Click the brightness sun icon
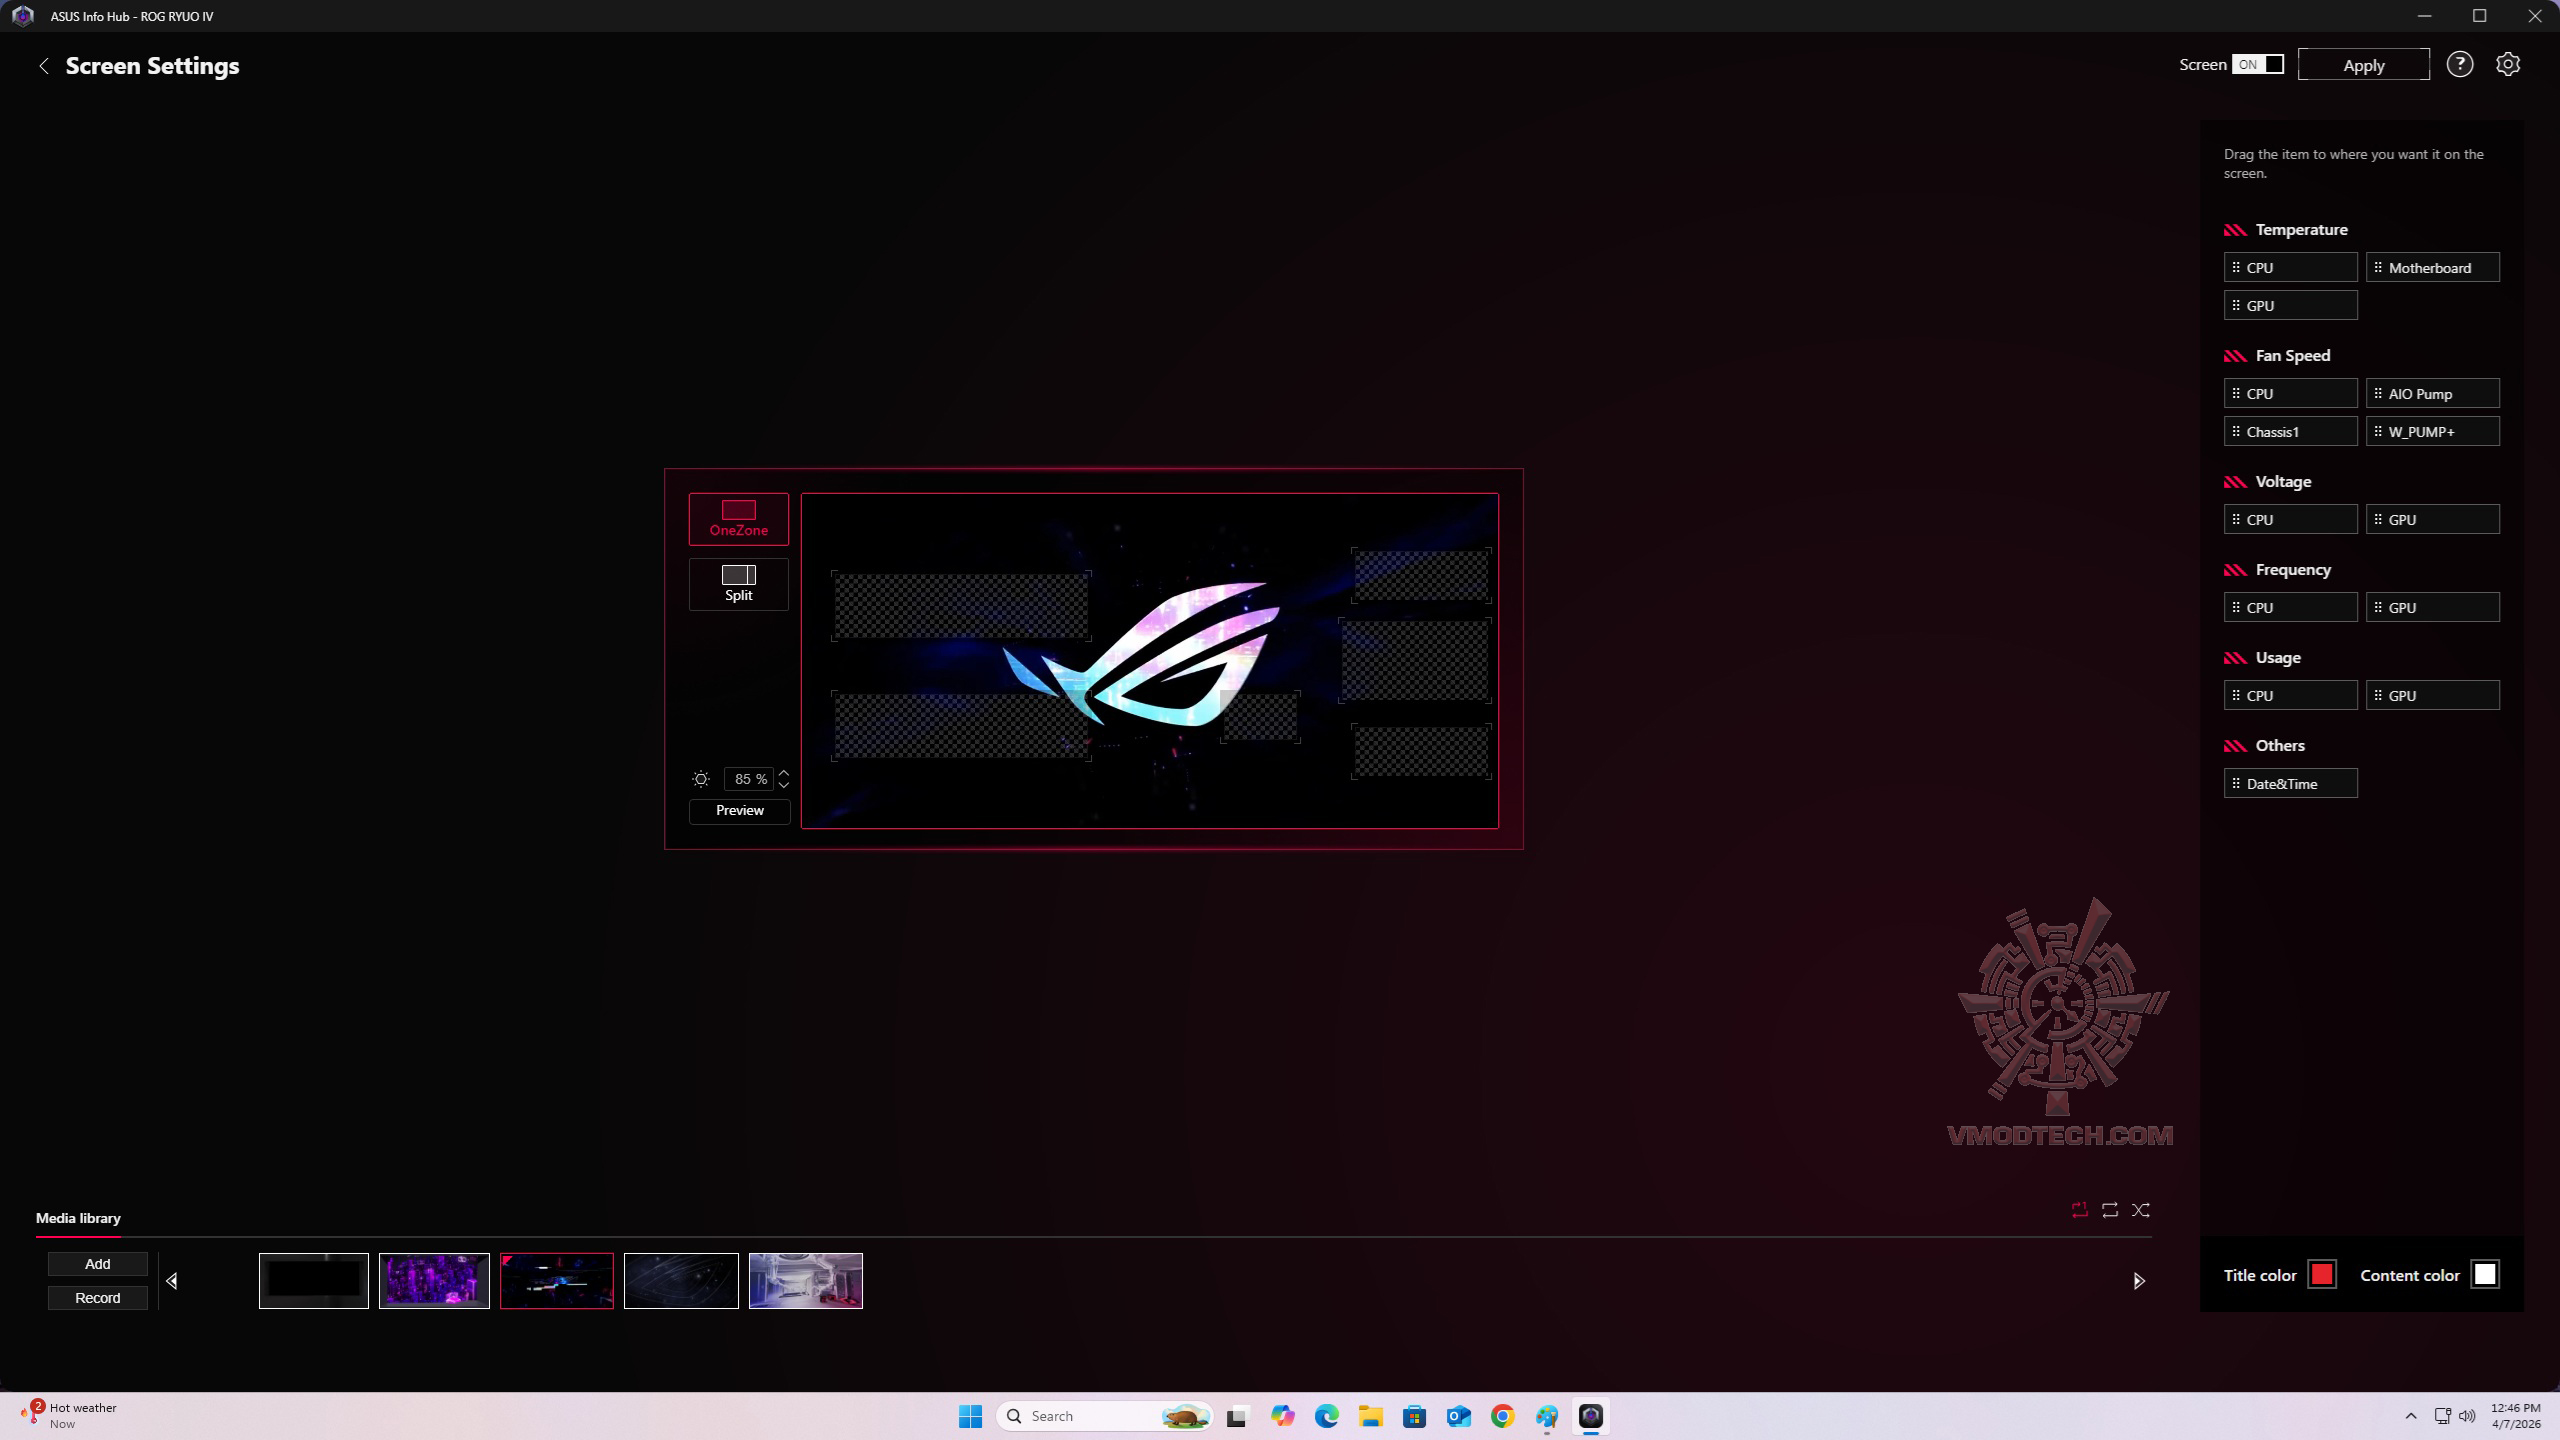 701,779
